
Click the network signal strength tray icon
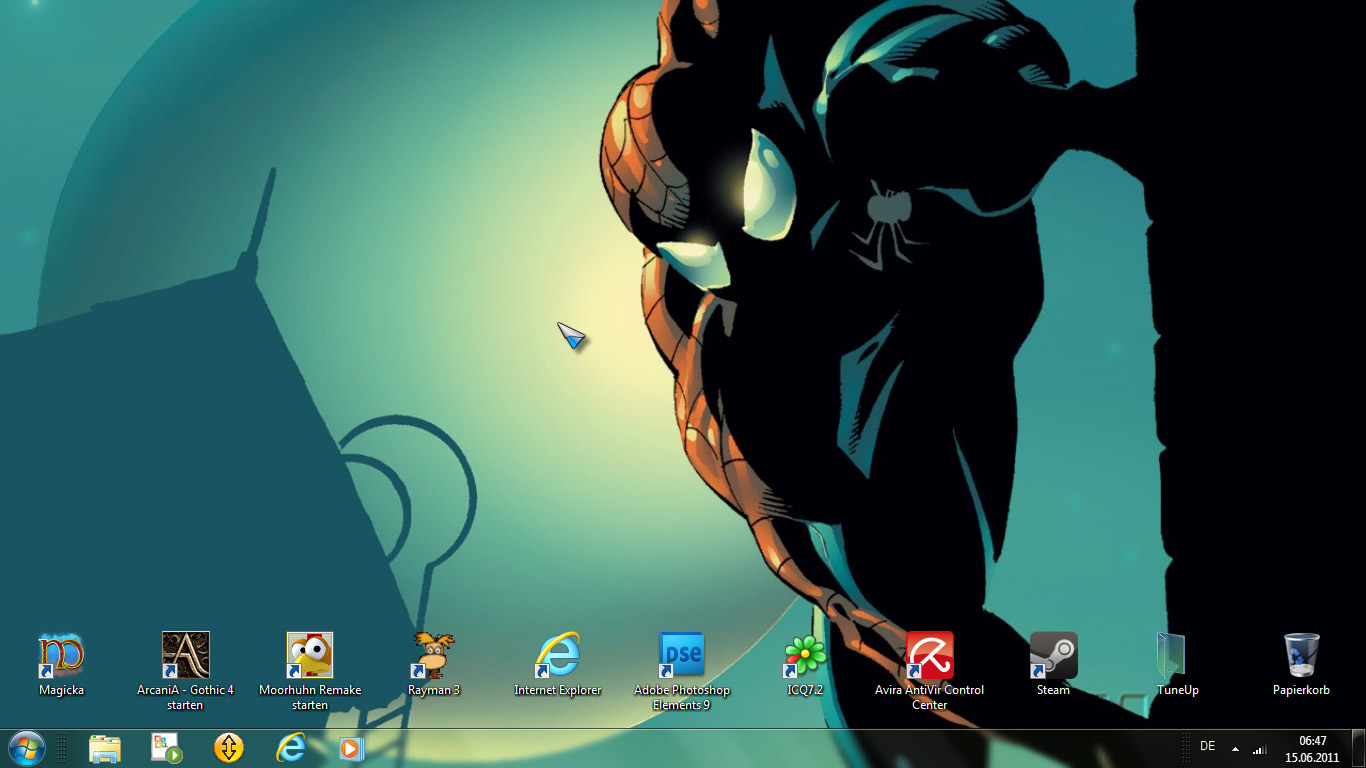coord(1260,749)
